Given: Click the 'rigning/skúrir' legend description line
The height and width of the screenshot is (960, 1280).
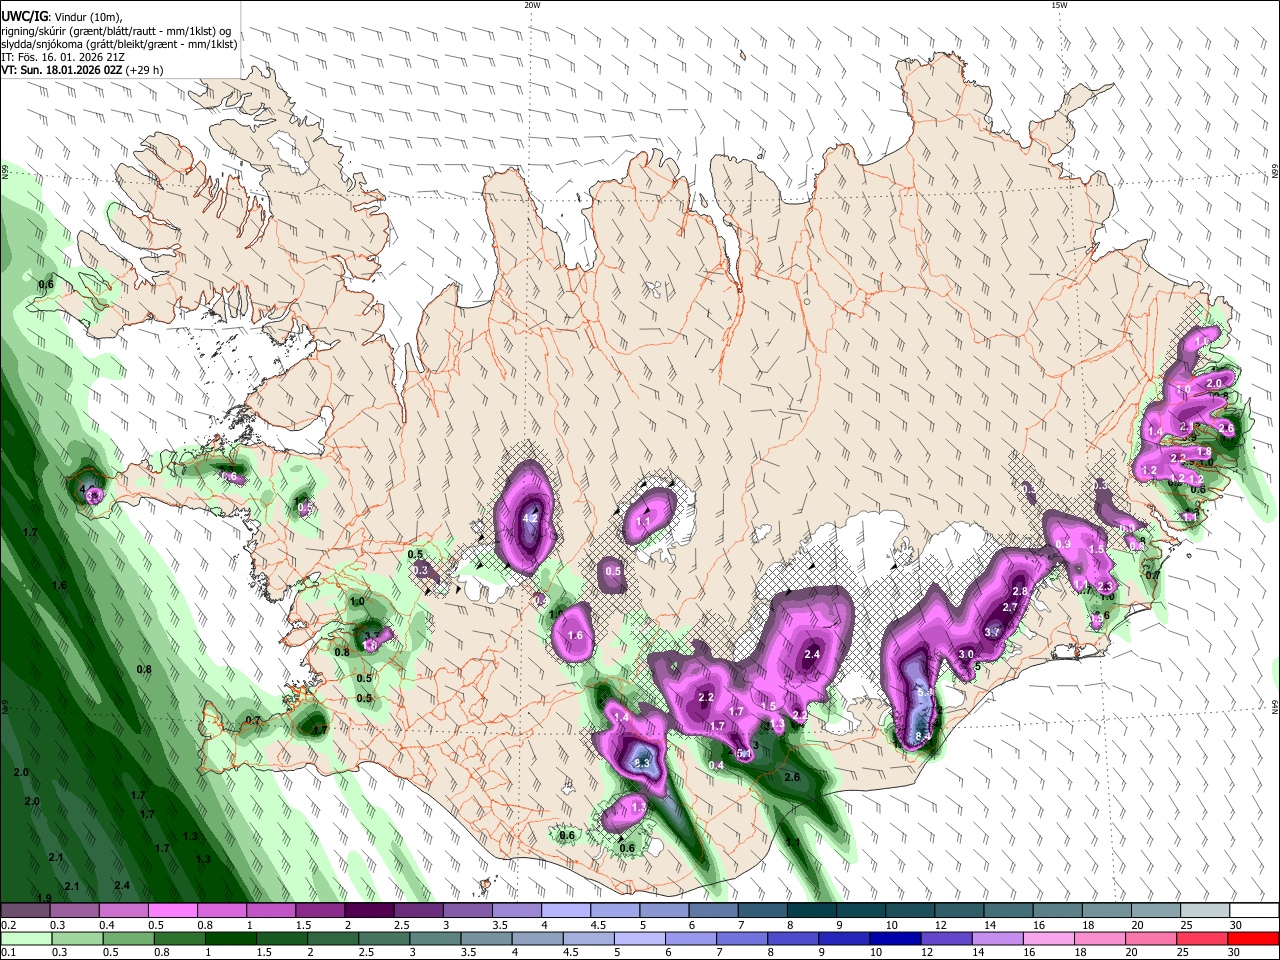Looking at the screenshot, I should pyautogui.click(x=116, y=30).
